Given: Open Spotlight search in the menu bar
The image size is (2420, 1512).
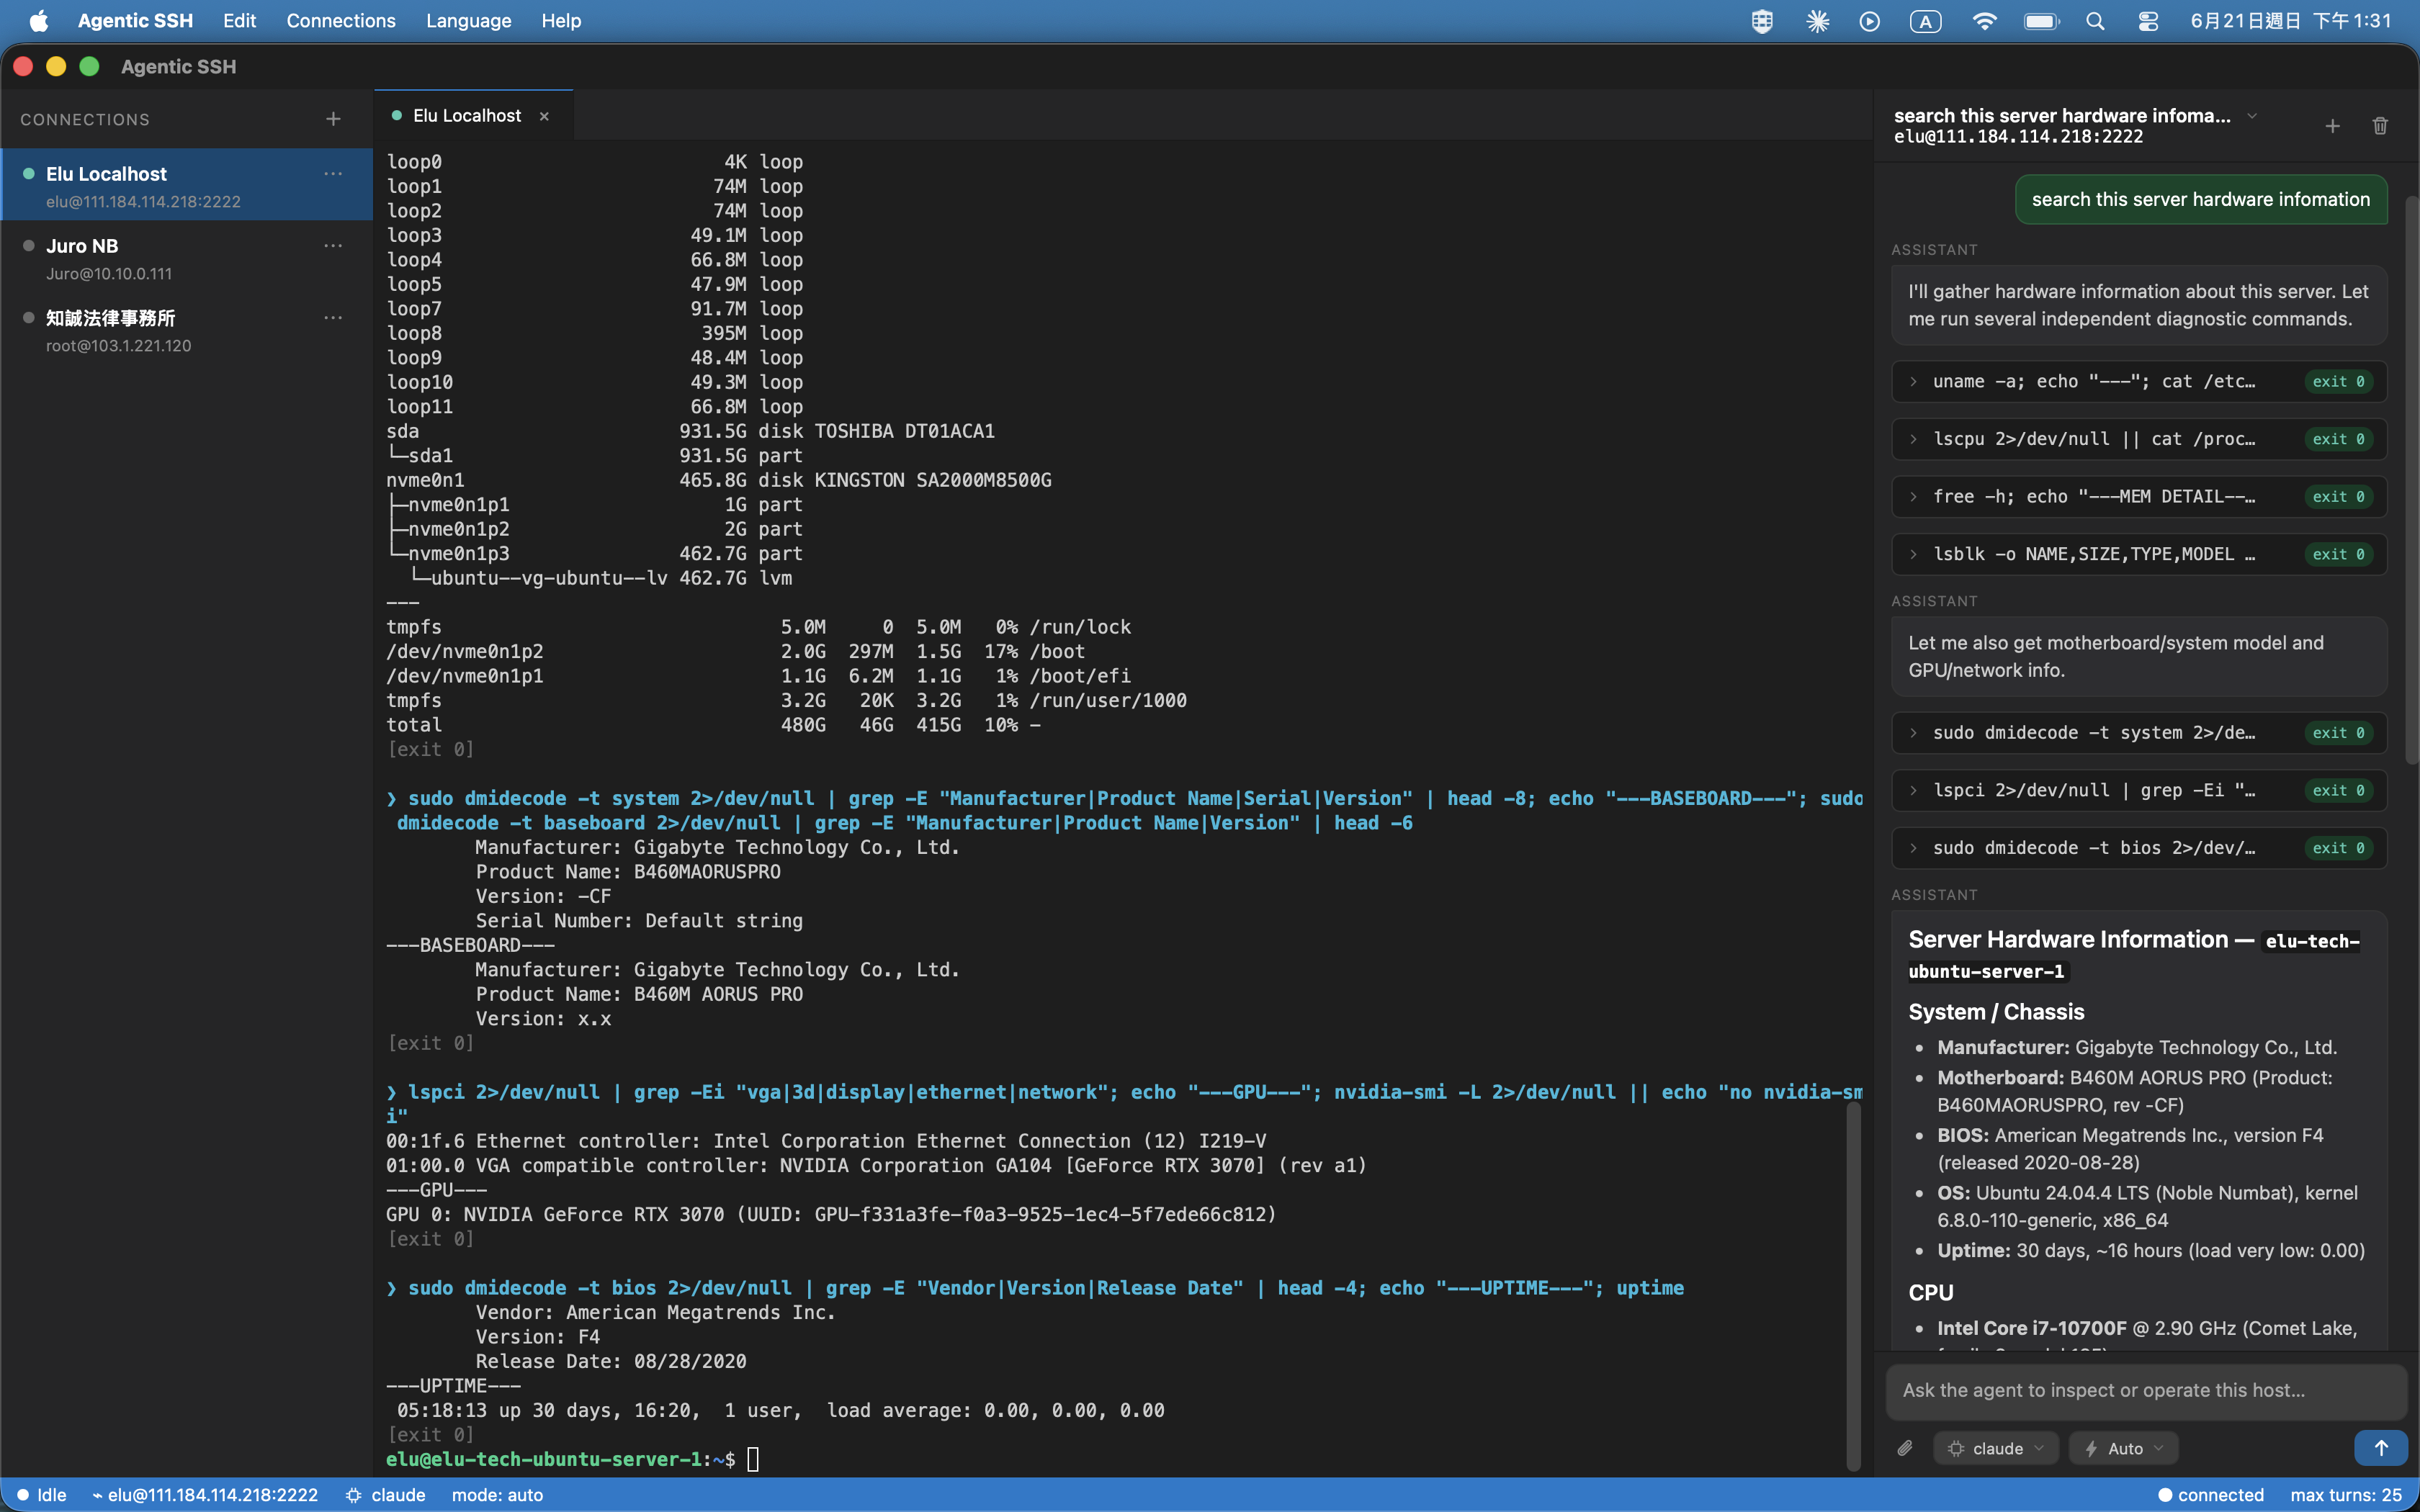Looking at the screenshot, I should point(2095,20).
